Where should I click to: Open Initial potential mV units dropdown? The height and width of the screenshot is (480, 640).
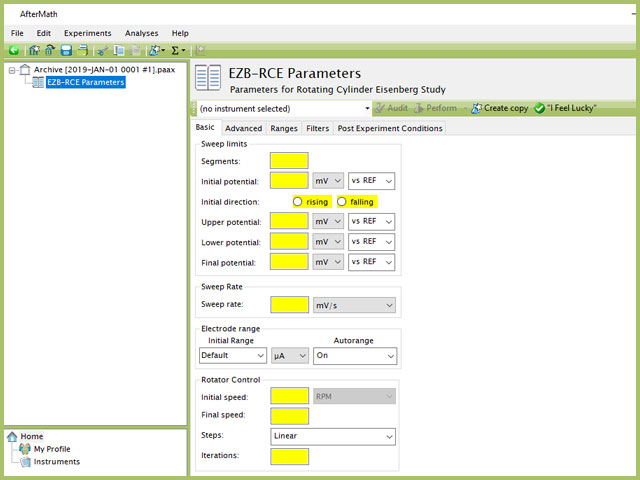tap(328, 180)
